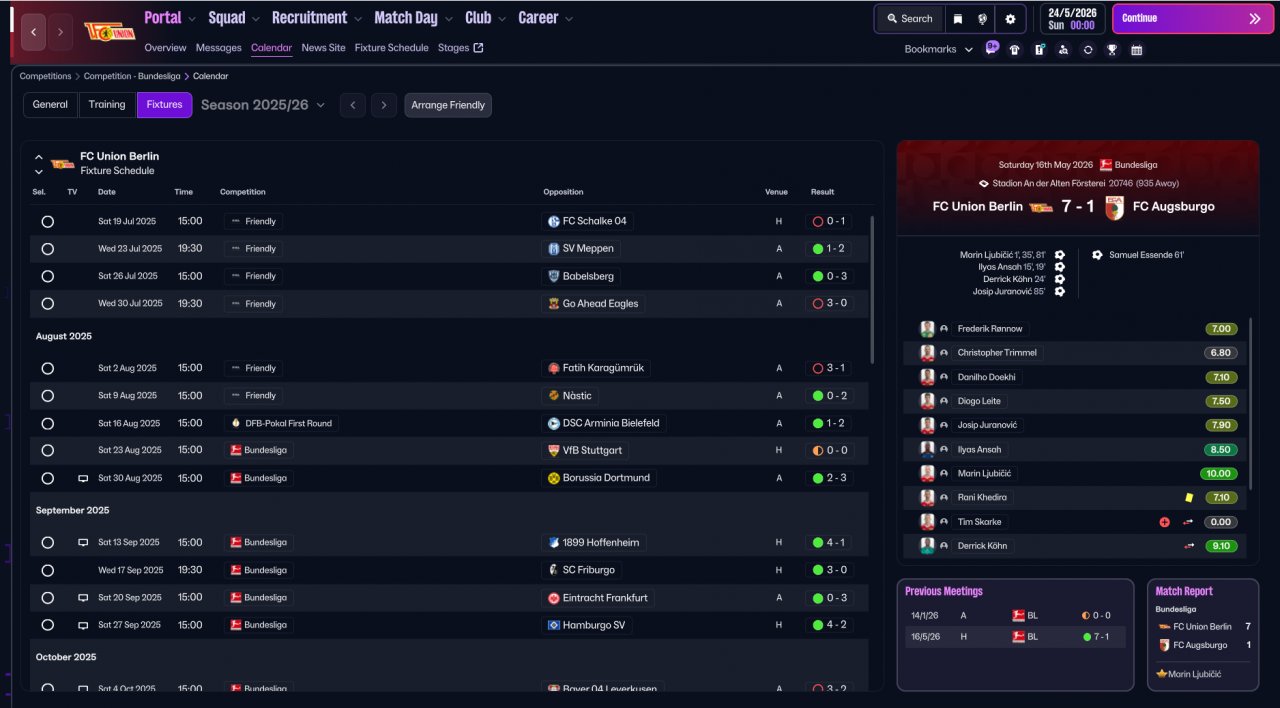
Task: Click the exclamation document bookmark icon
Action: coord(1039,50)
